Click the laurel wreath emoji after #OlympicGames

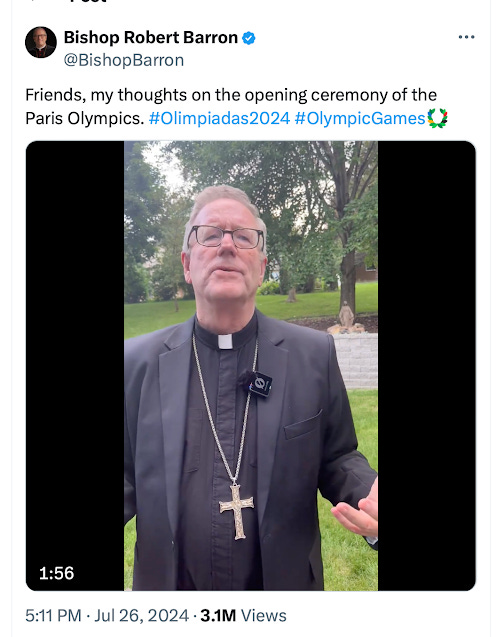tap(437, 118)
